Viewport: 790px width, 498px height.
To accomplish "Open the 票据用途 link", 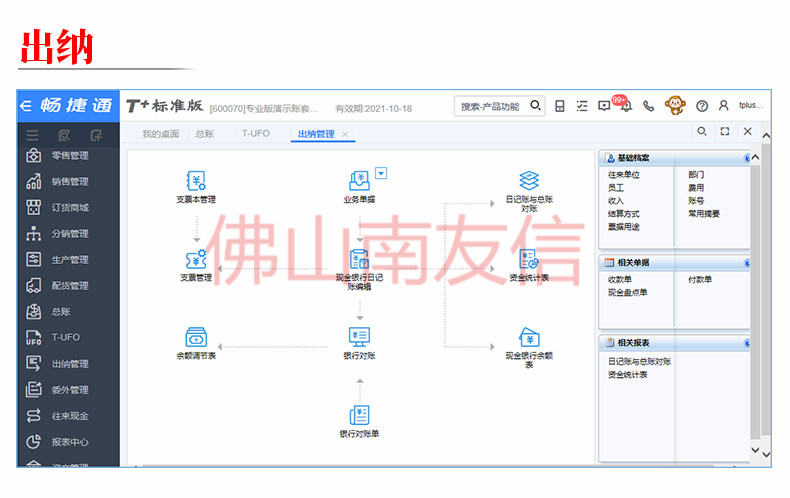I will tap(623, 227).
